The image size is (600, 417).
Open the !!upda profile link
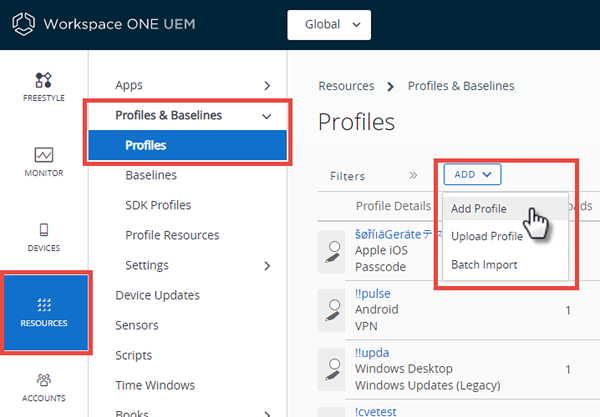372,353
